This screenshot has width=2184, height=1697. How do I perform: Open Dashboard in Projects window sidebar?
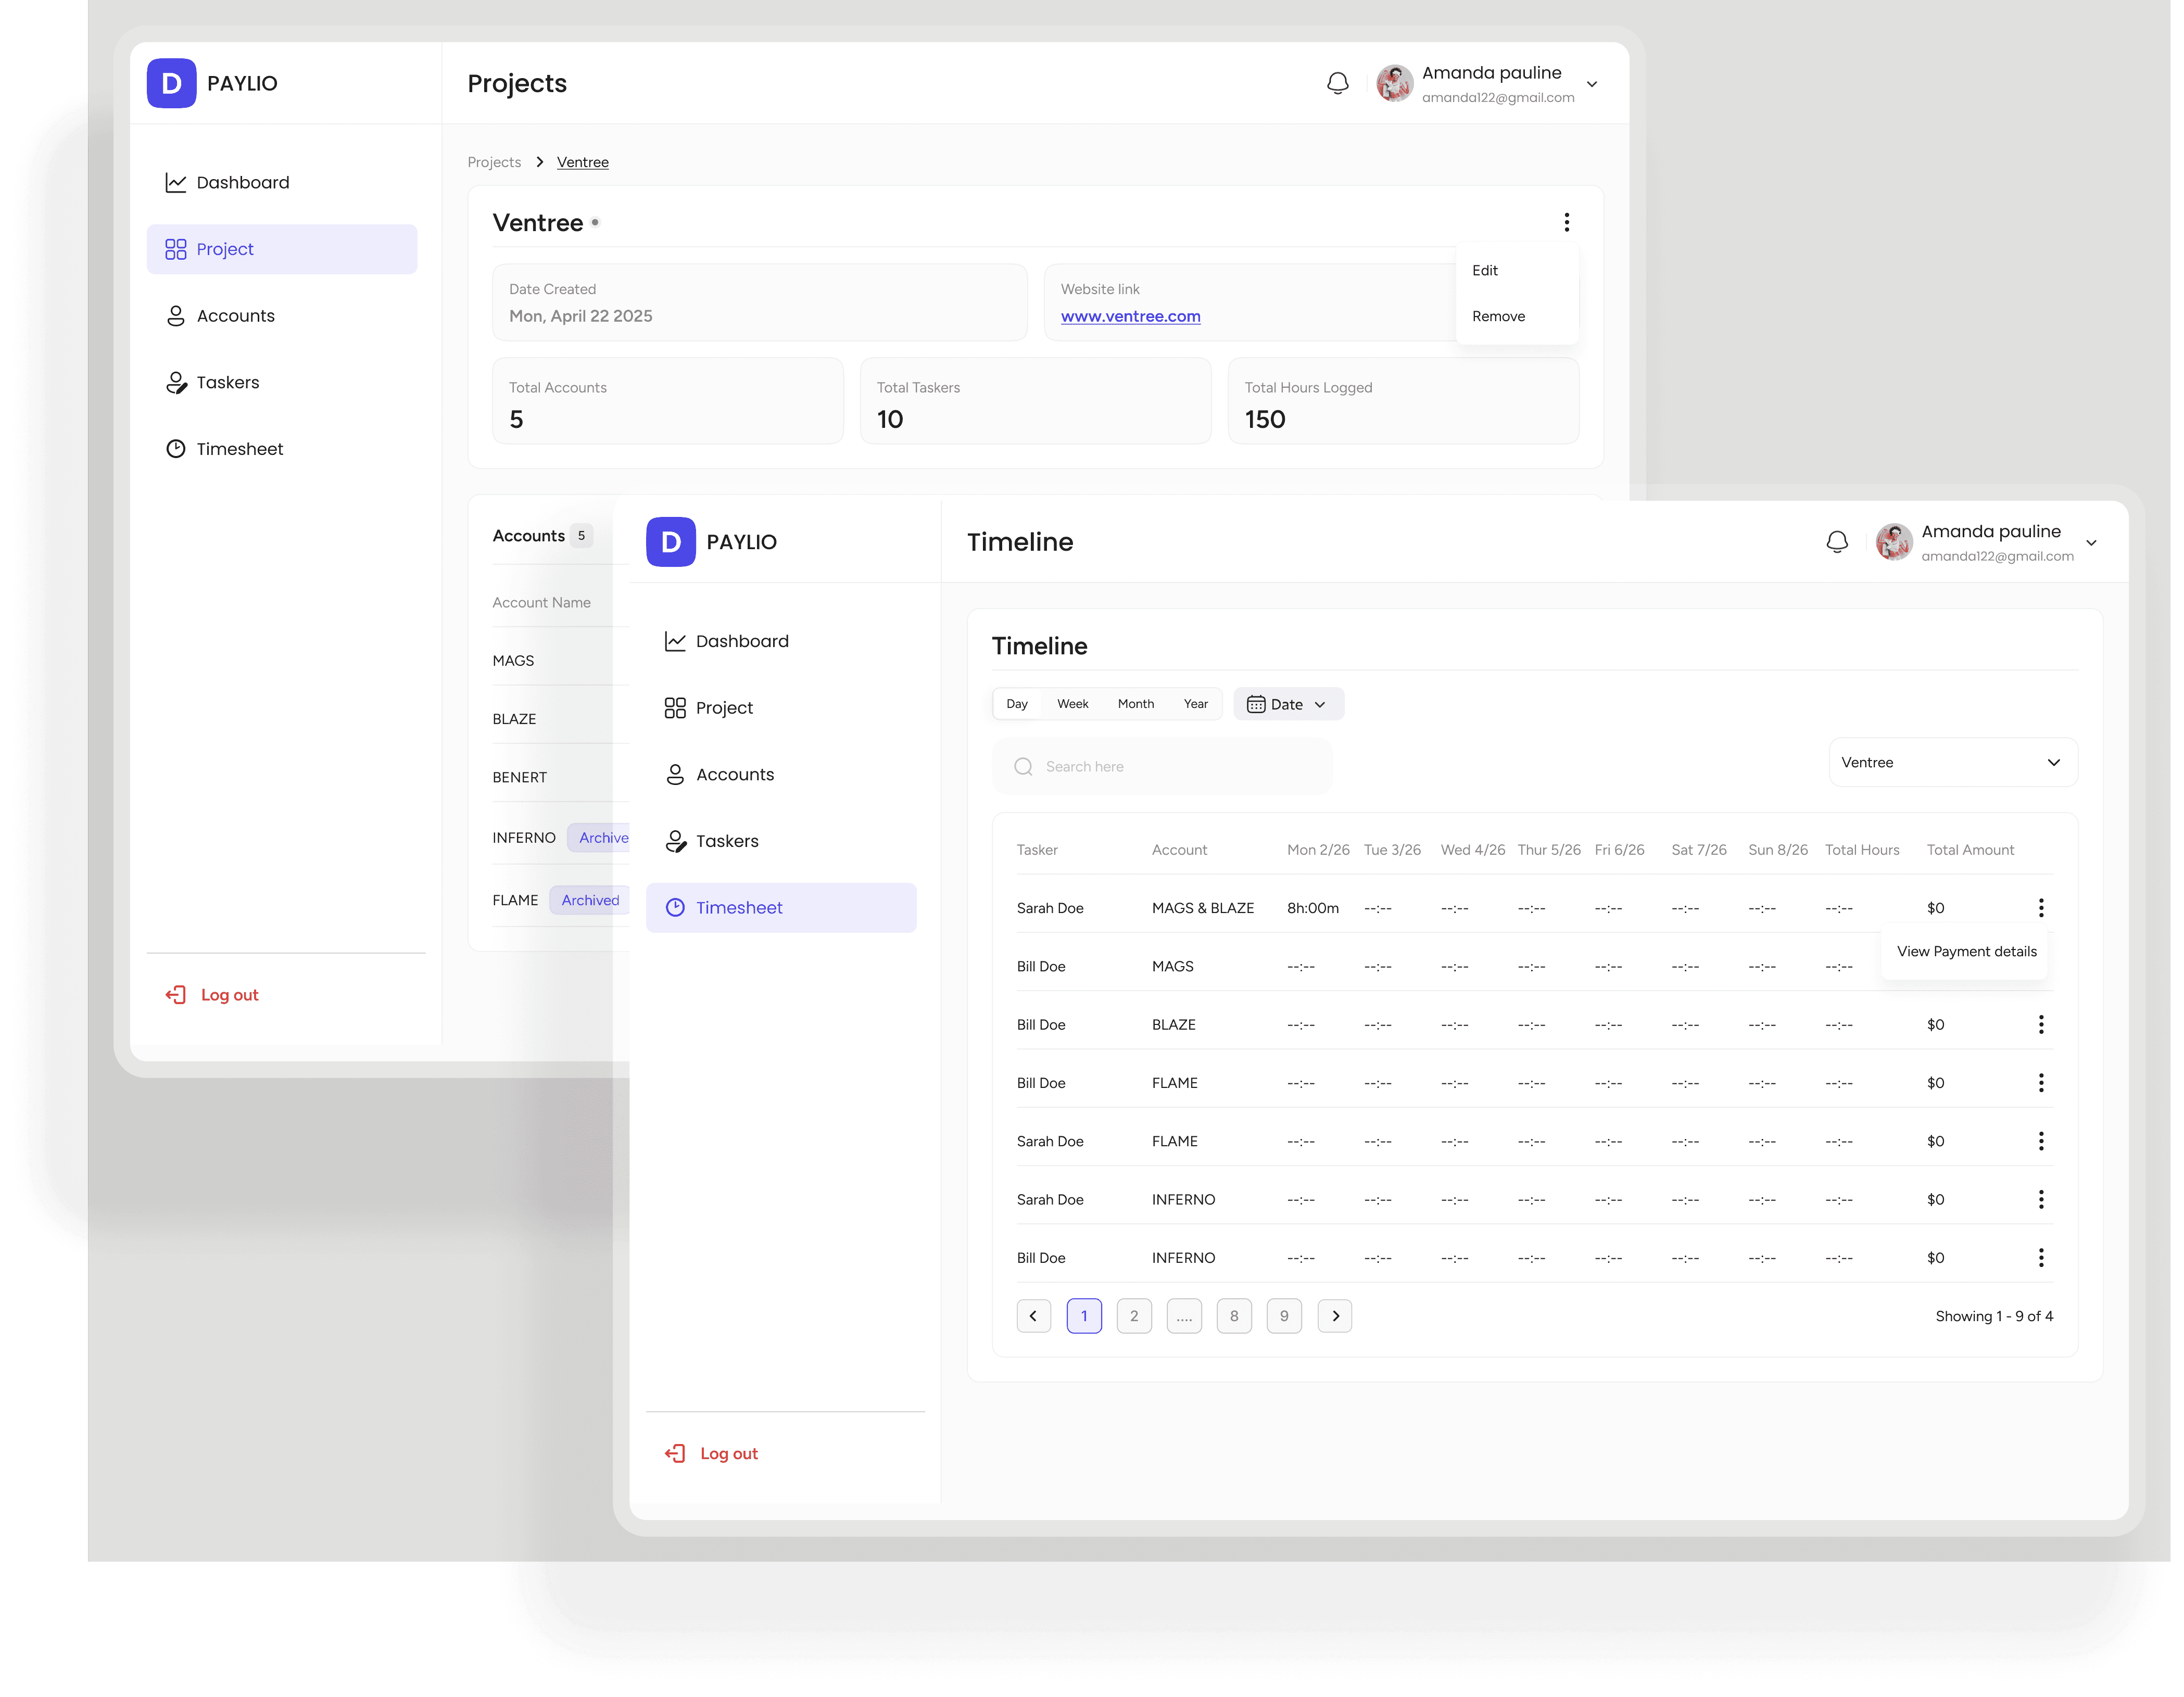[282, 183]
